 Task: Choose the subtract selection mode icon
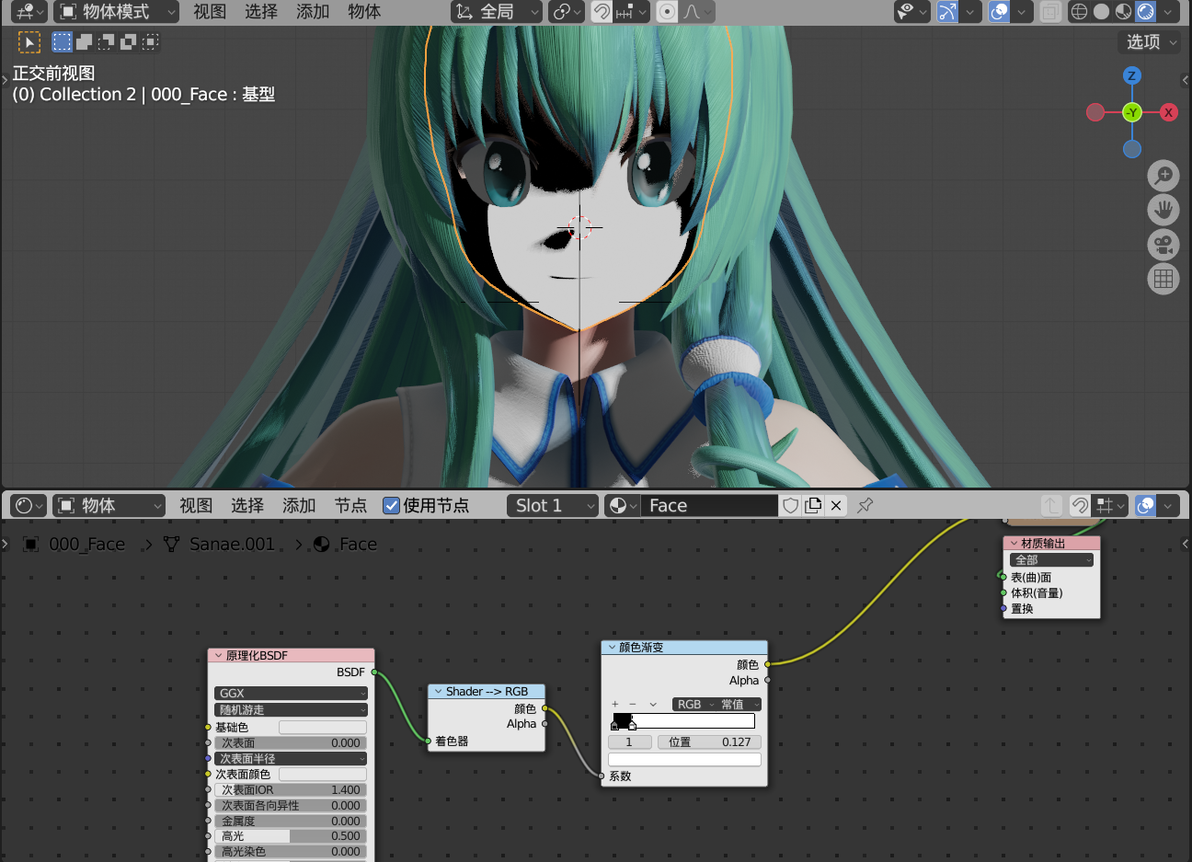(x=106, y=42)
